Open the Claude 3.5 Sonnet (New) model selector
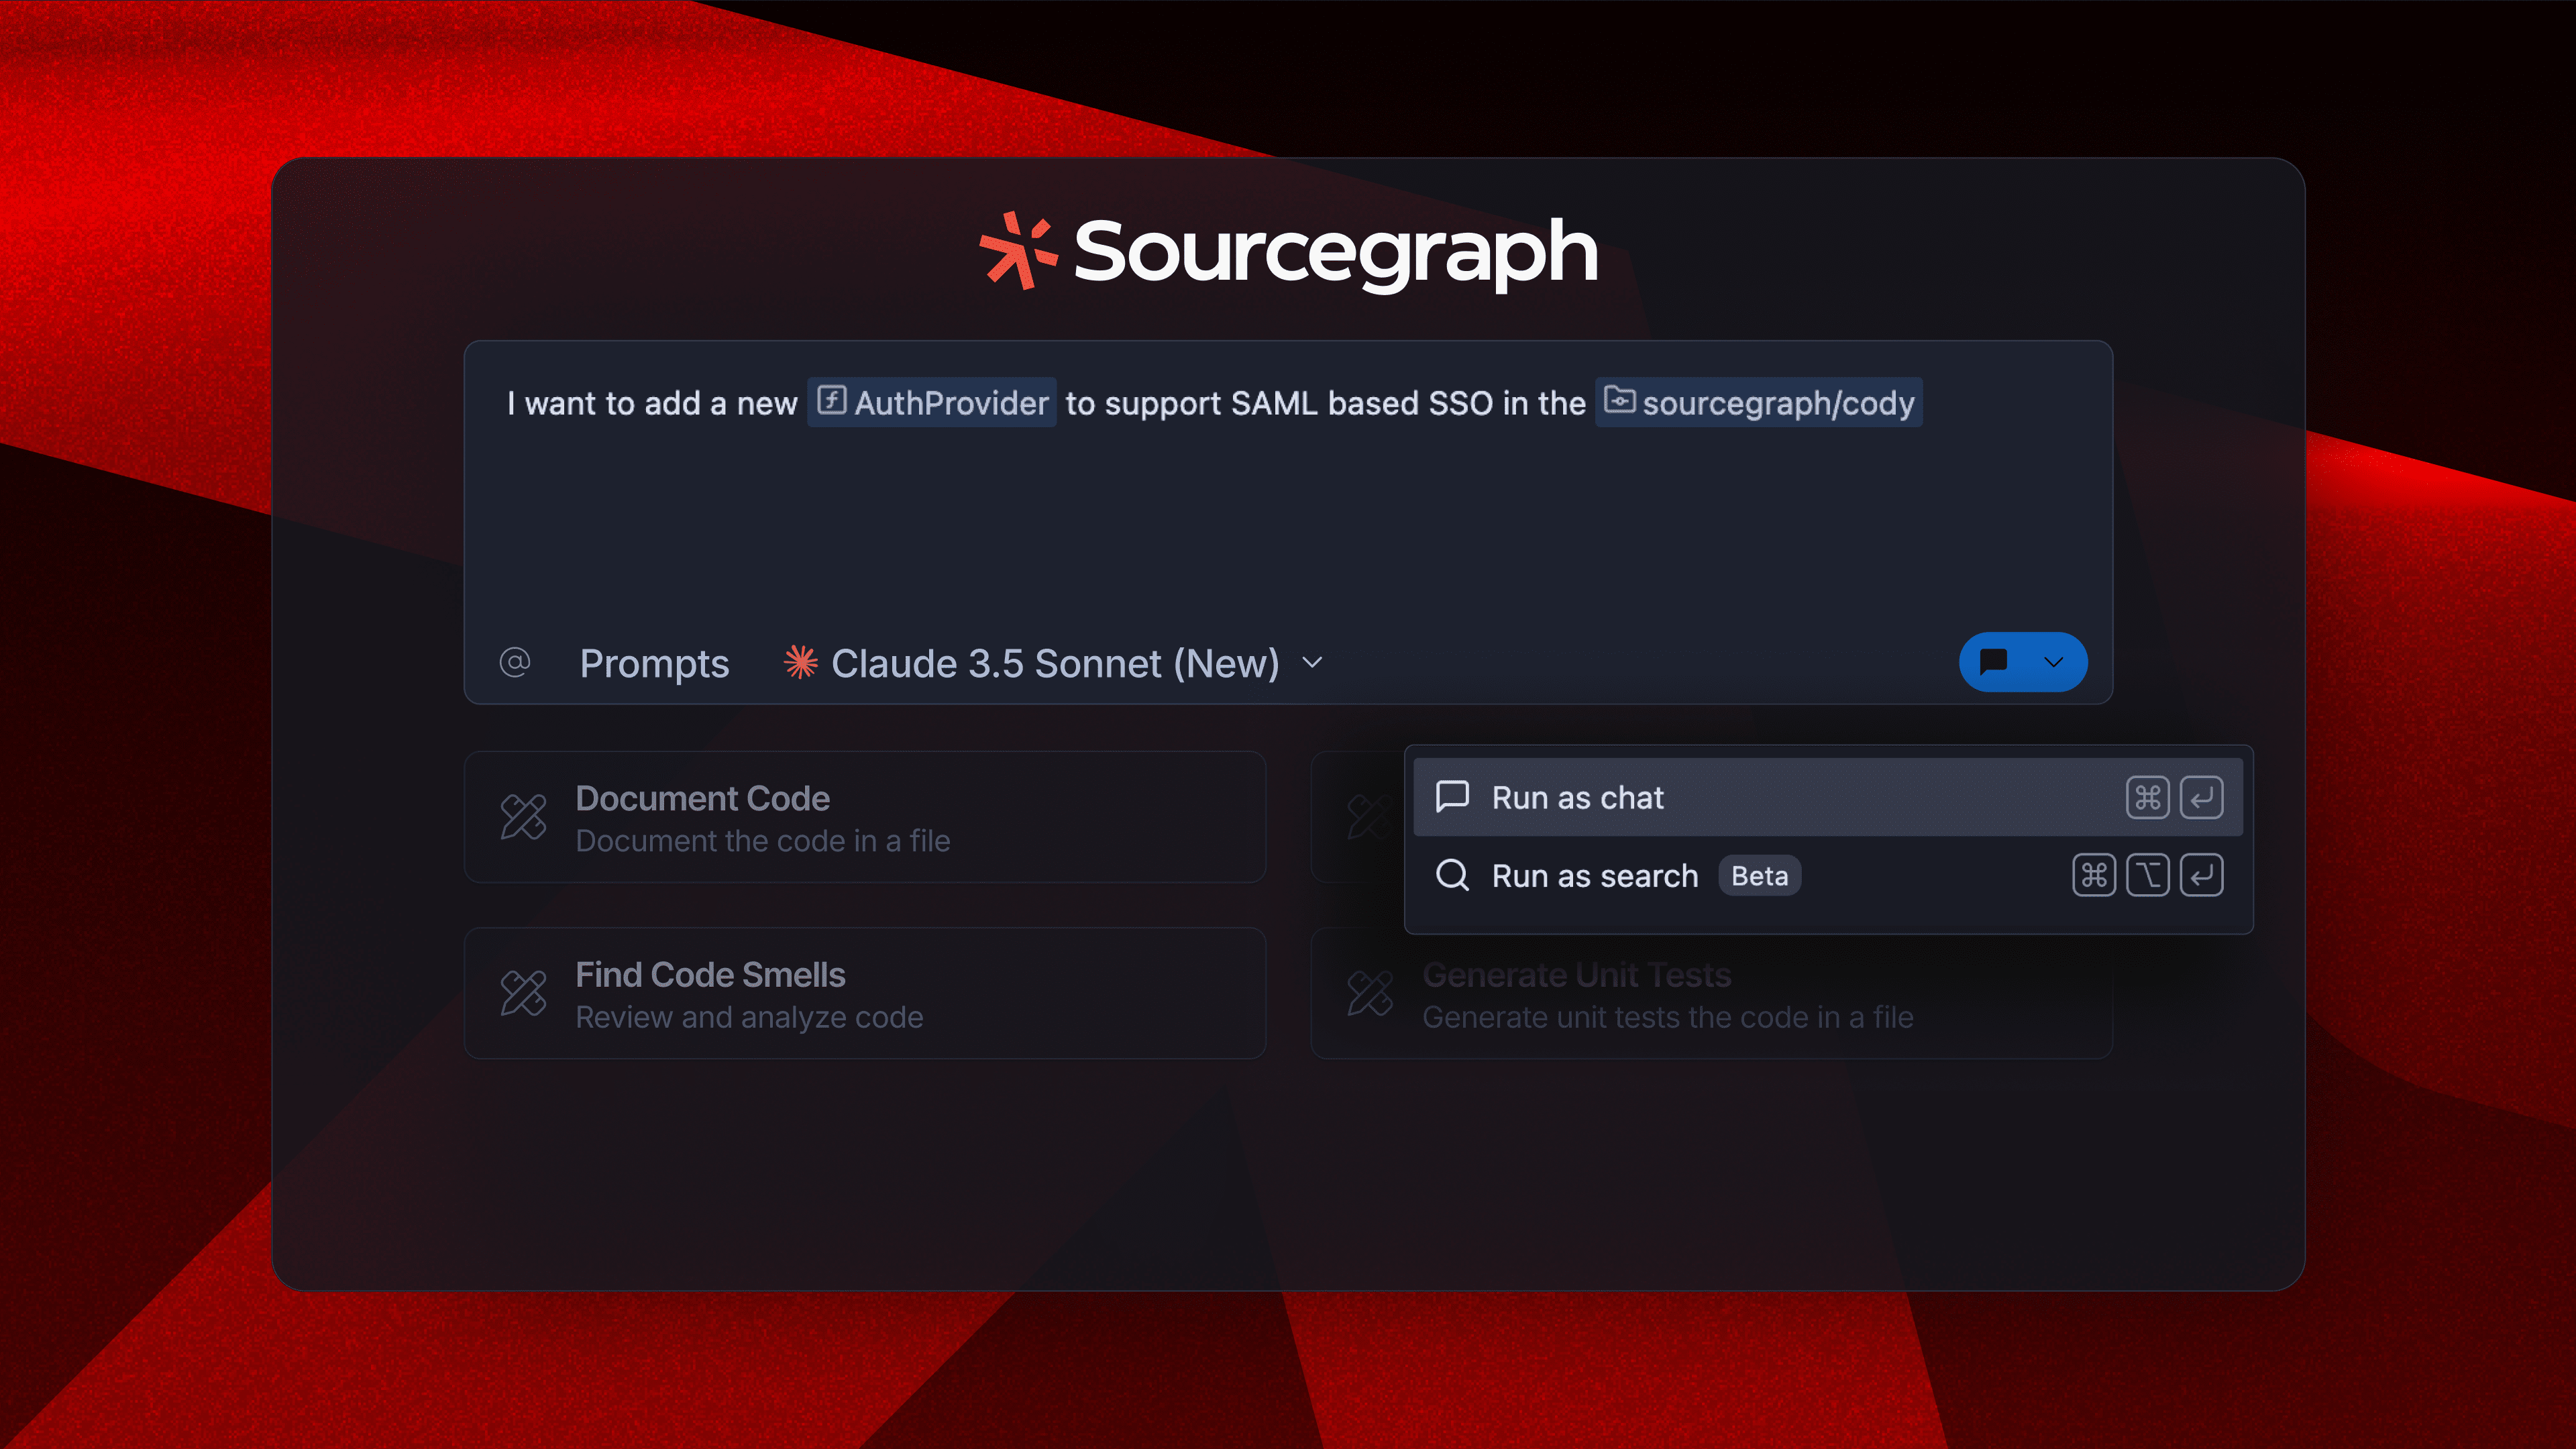The width and height of the screenshot is (2576, 1449). pyautogui.click(x=1055, y=664)
